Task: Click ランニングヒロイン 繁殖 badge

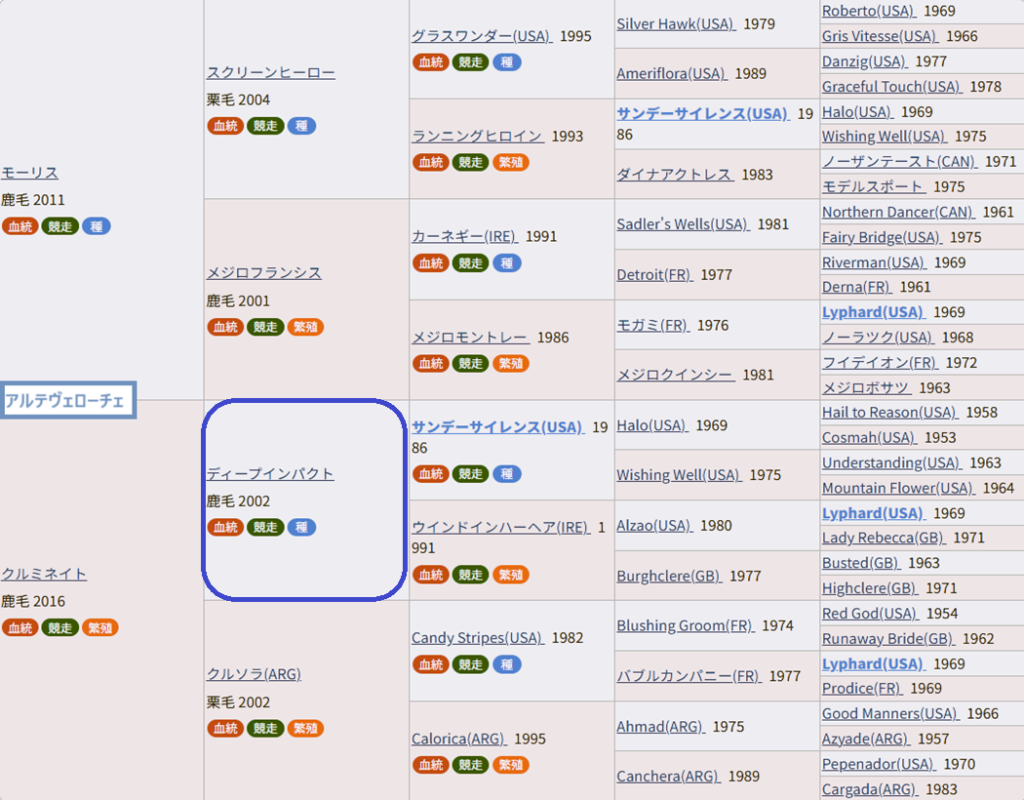Action: (x=511, y=162)
